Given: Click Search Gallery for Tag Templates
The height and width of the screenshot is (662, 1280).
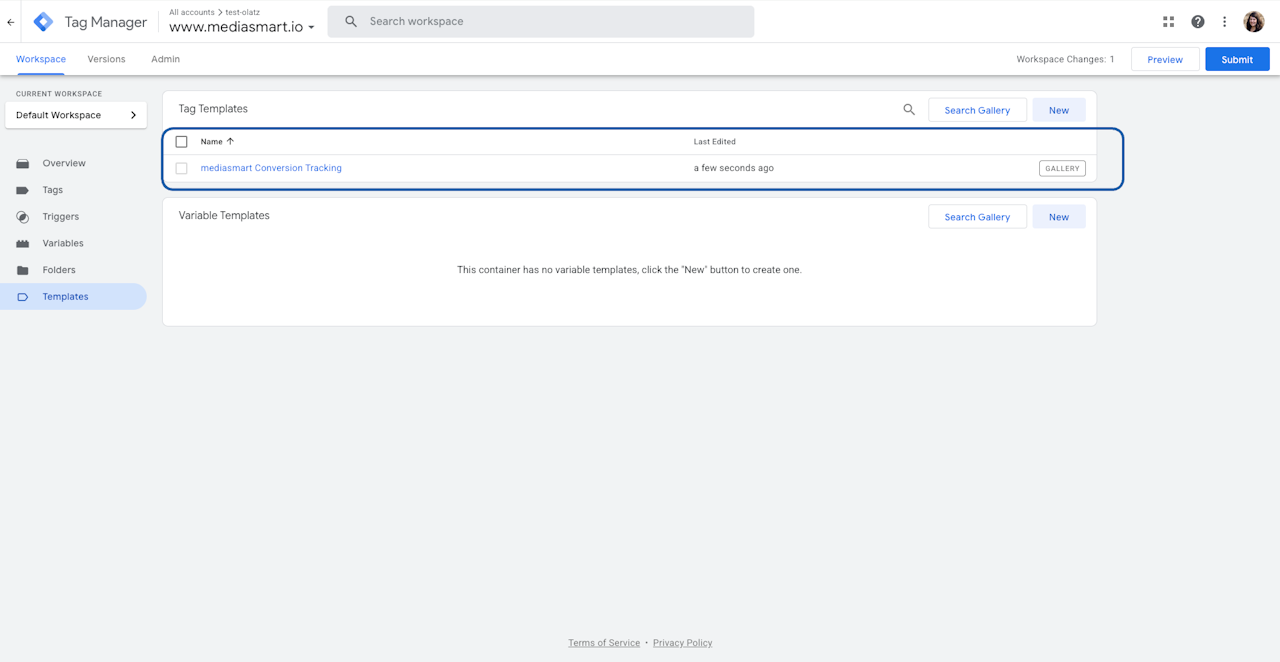Looking at the screenshot, I should pos(977,110).
